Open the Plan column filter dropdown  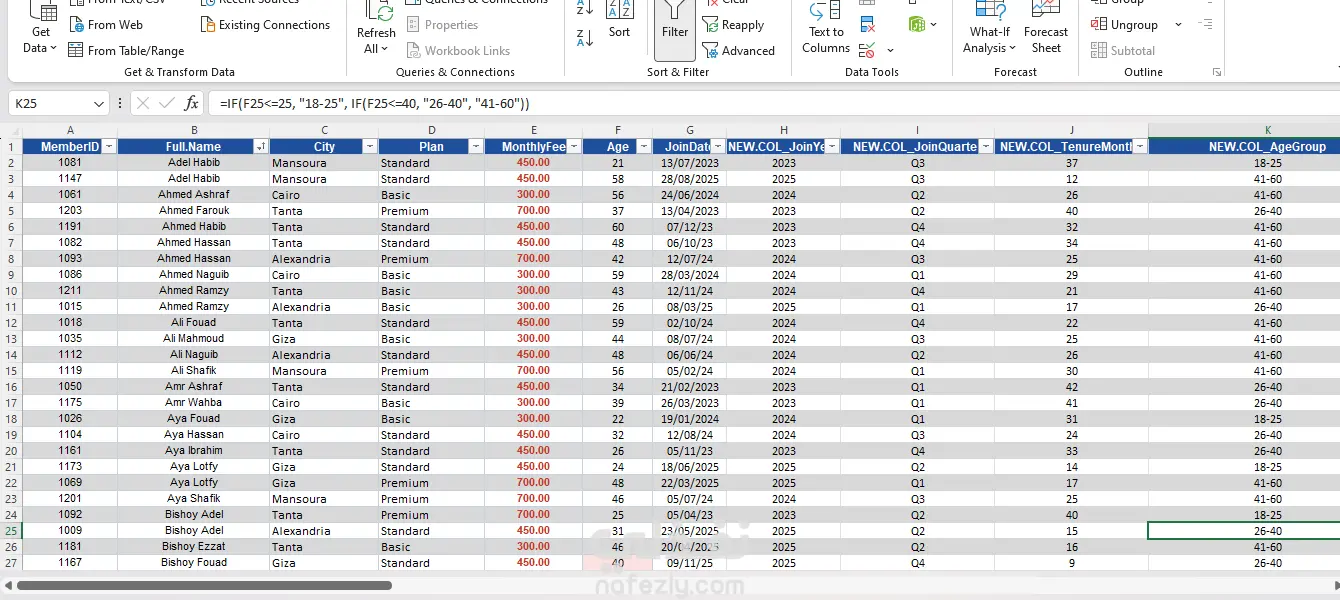[477, 147]
